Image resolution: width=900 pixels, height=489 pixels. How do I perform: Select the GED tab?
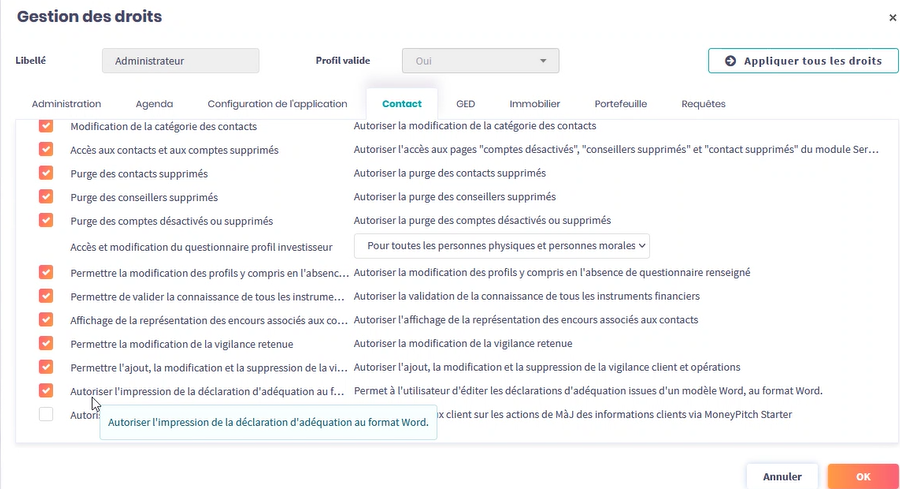pyautogui.click(x=465, y=104)
